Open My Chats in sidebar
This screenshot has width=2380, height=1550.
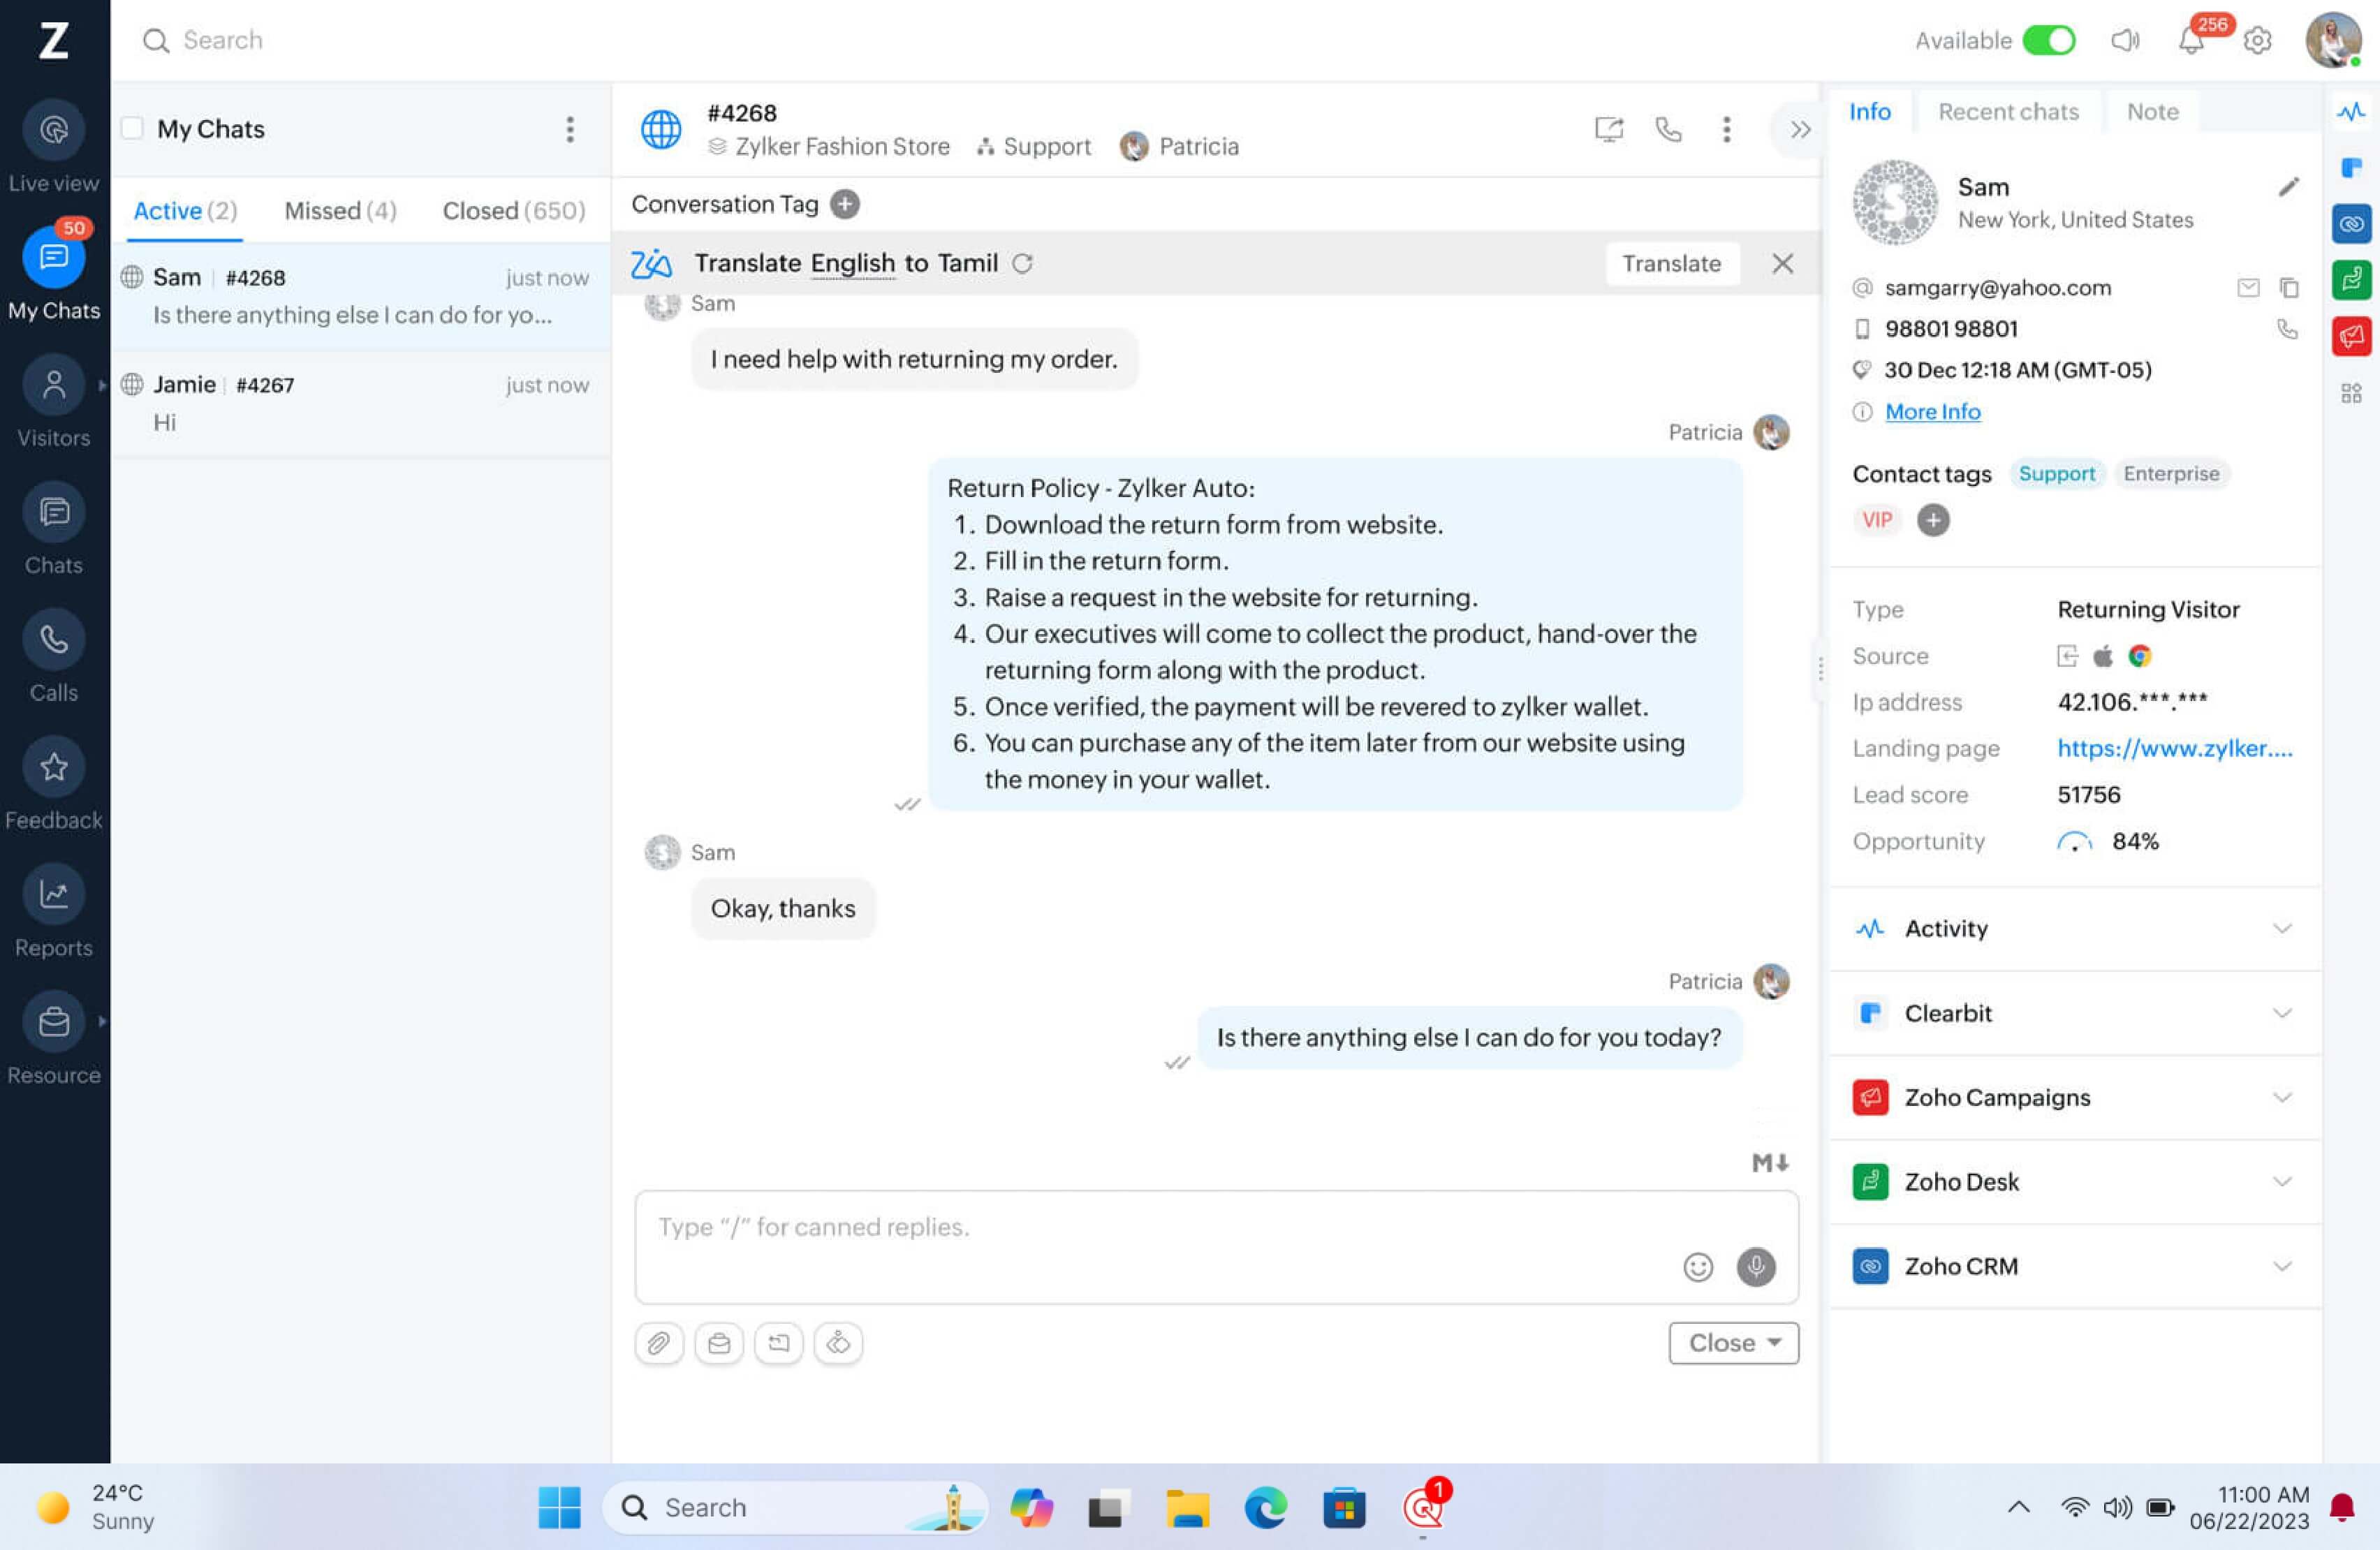click(x=54, y=274)
